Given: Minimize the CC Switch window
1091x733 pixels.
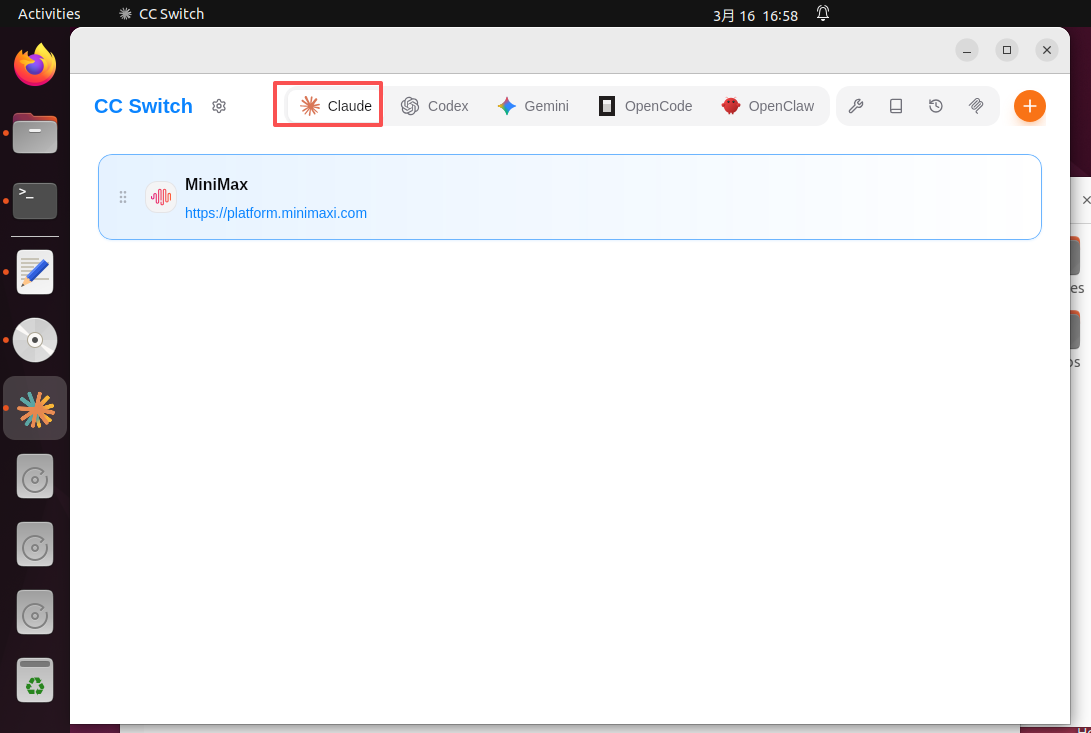Looking at the screenshot, I should click(x=967, y=50).
